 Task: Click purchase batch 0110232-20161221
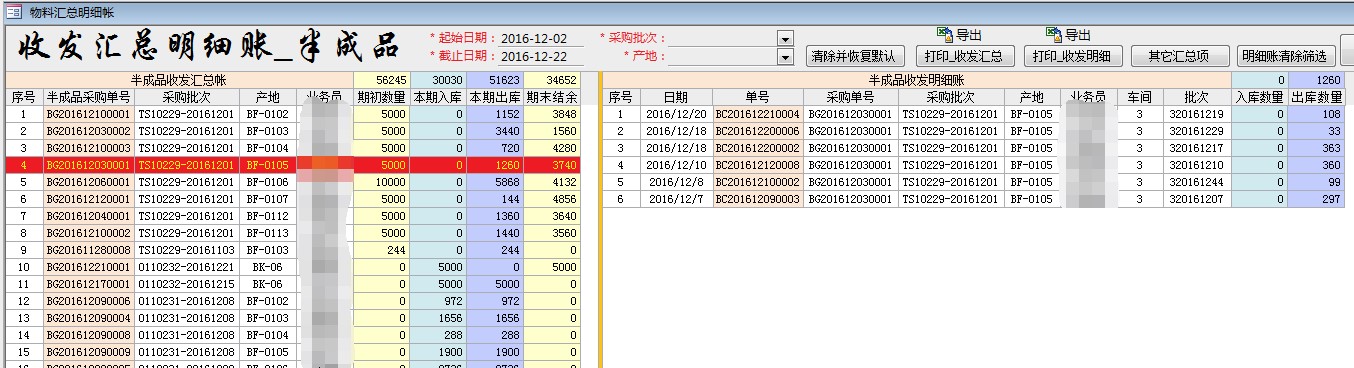point(187,267)
